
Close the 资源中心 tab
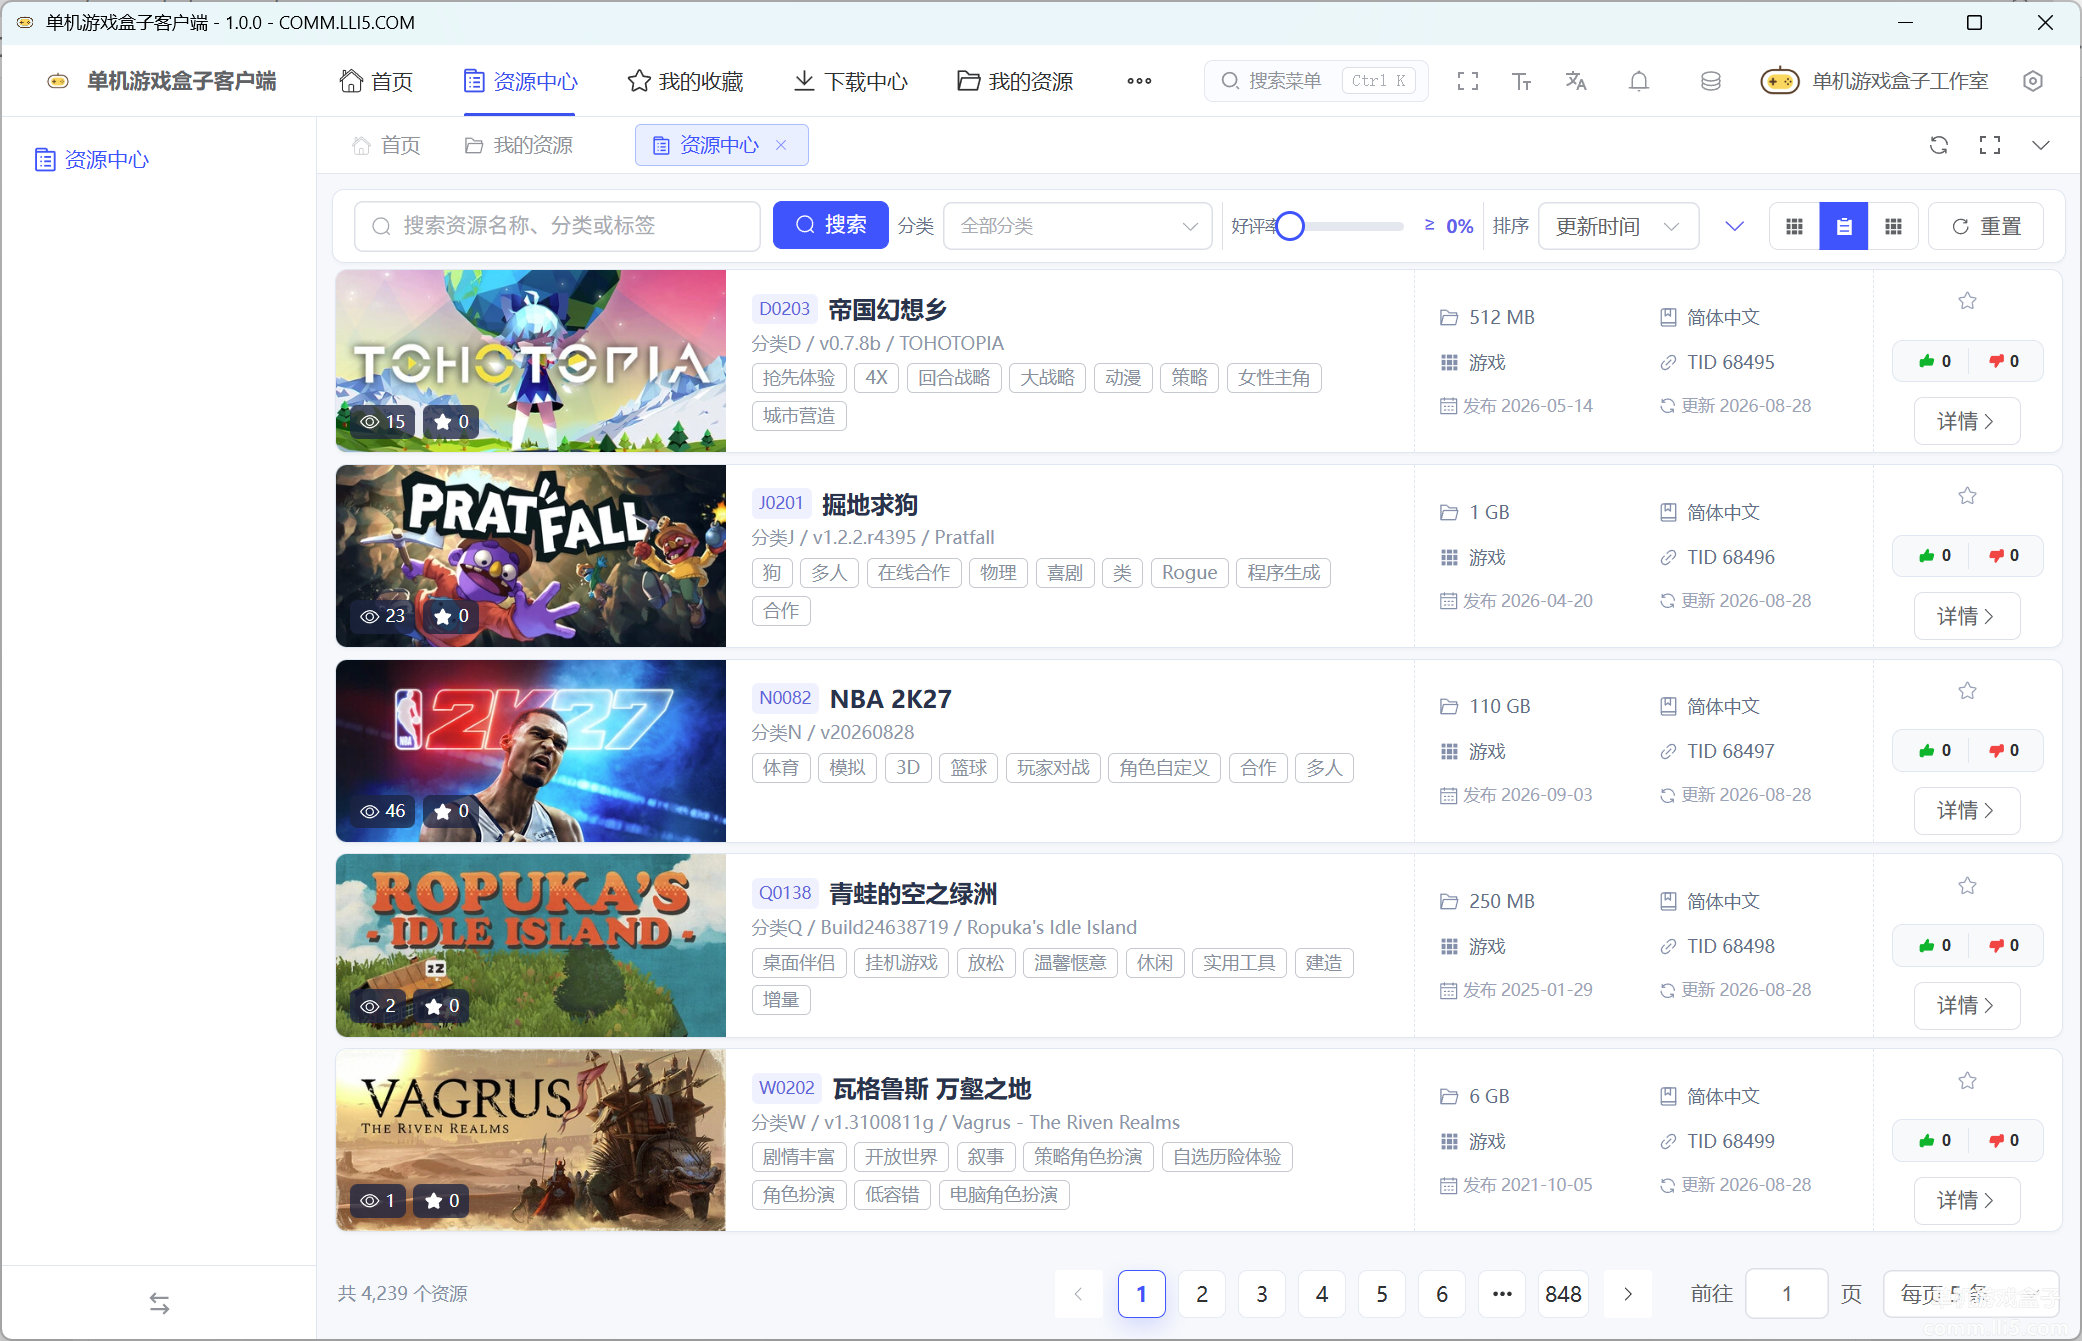(781, 145)
